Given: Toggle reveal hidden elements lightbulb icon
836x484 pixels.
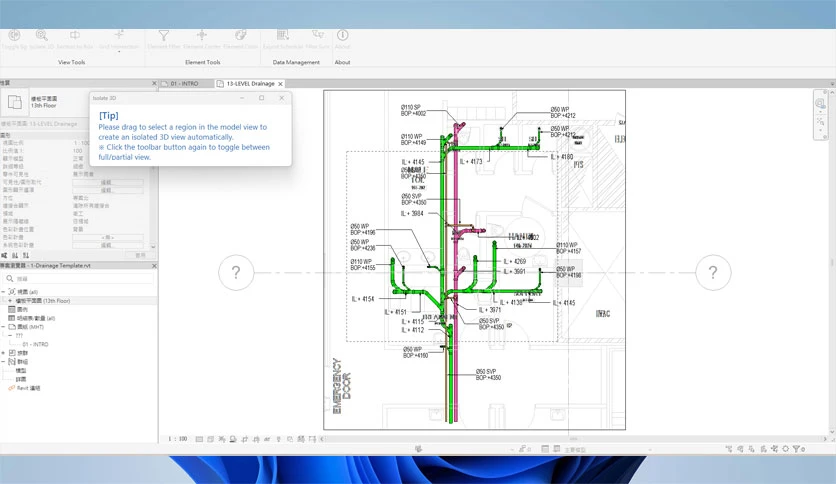Looking at the screenshot, I should 278,439.
